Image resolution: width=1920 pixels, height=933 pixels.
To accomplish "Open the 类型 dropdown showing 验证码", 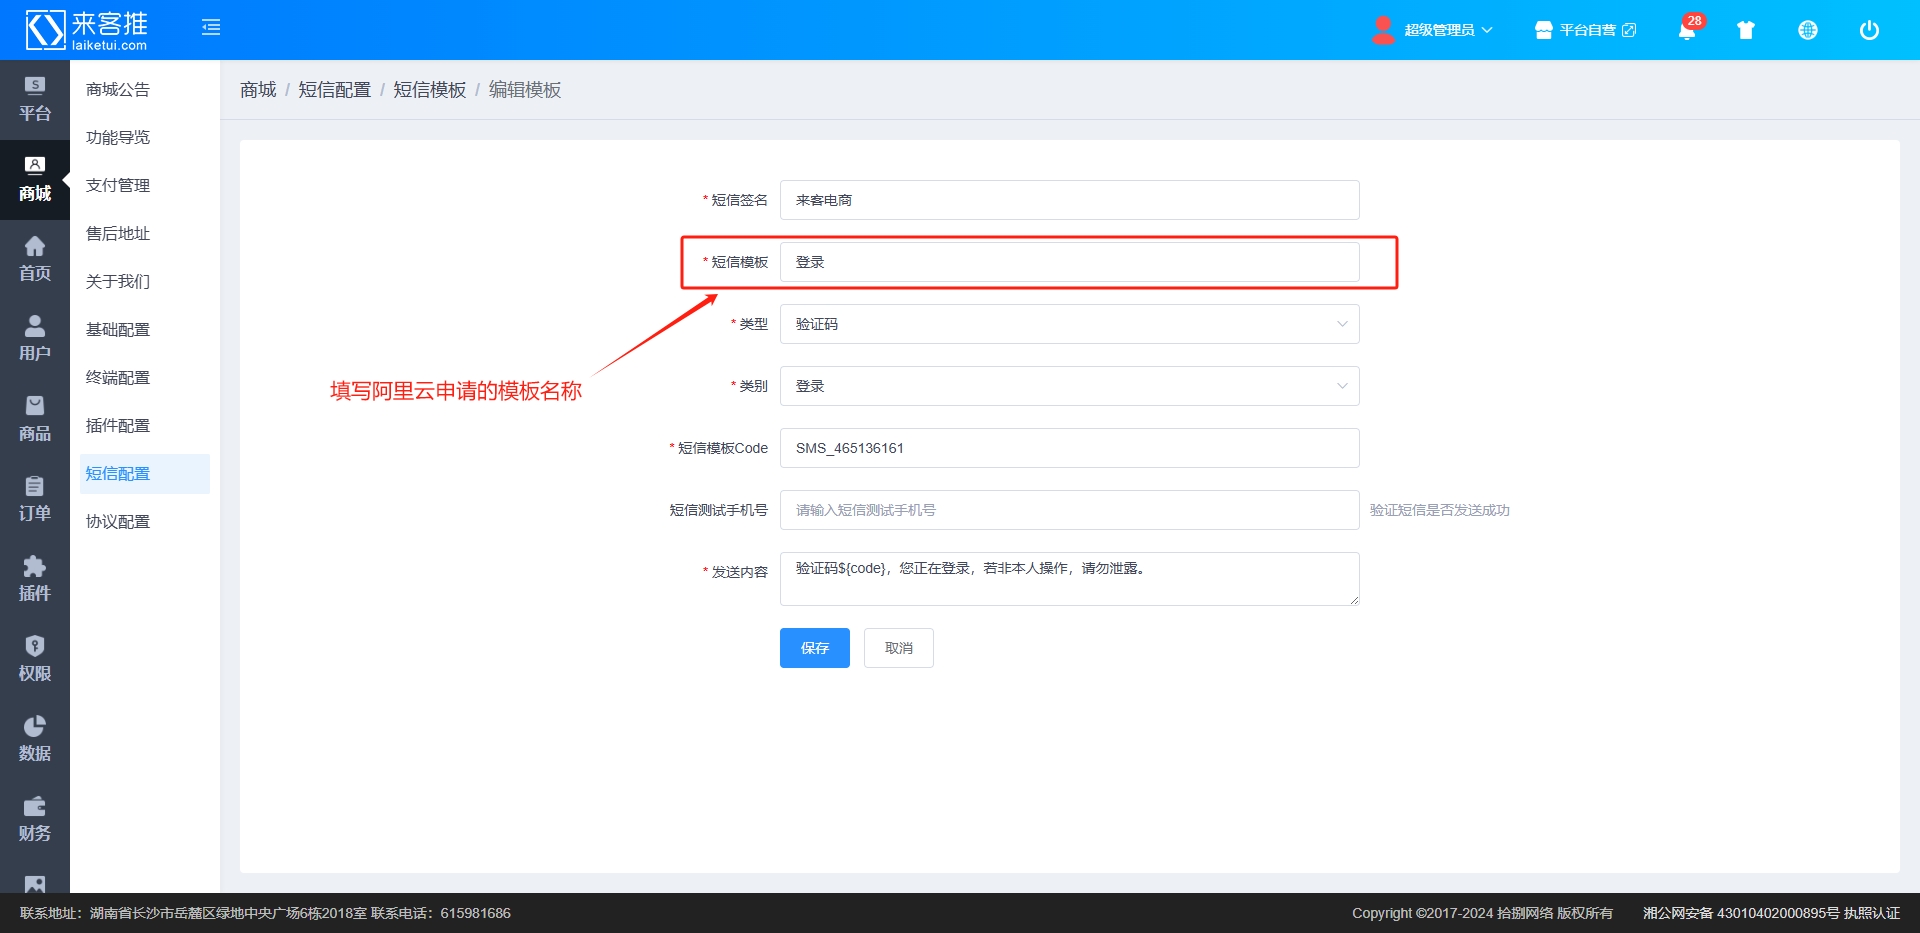I will coord(1068,323).
